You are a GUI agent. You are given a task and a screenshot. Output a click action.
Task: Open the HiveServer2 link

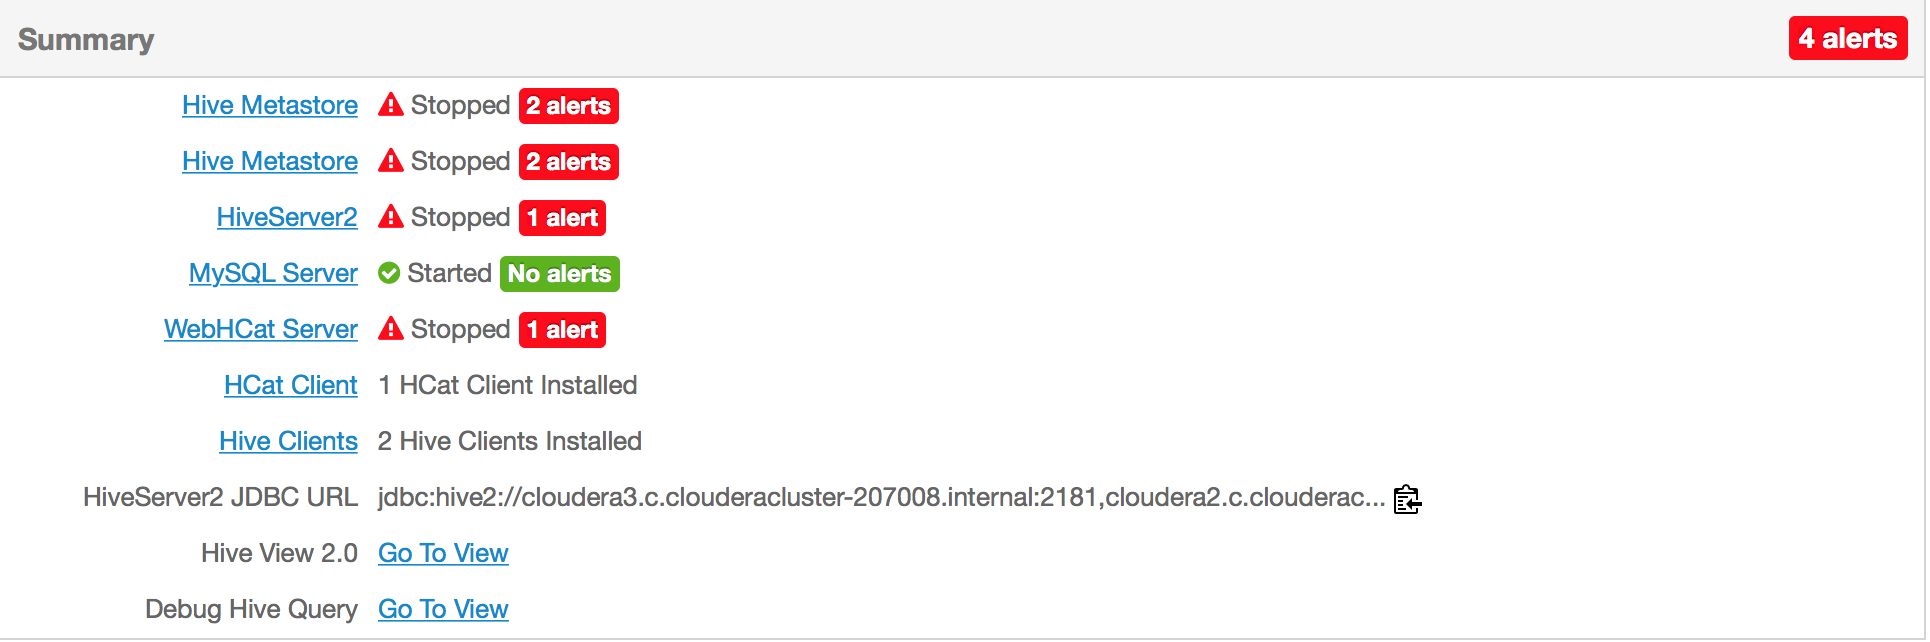(287, 217)
